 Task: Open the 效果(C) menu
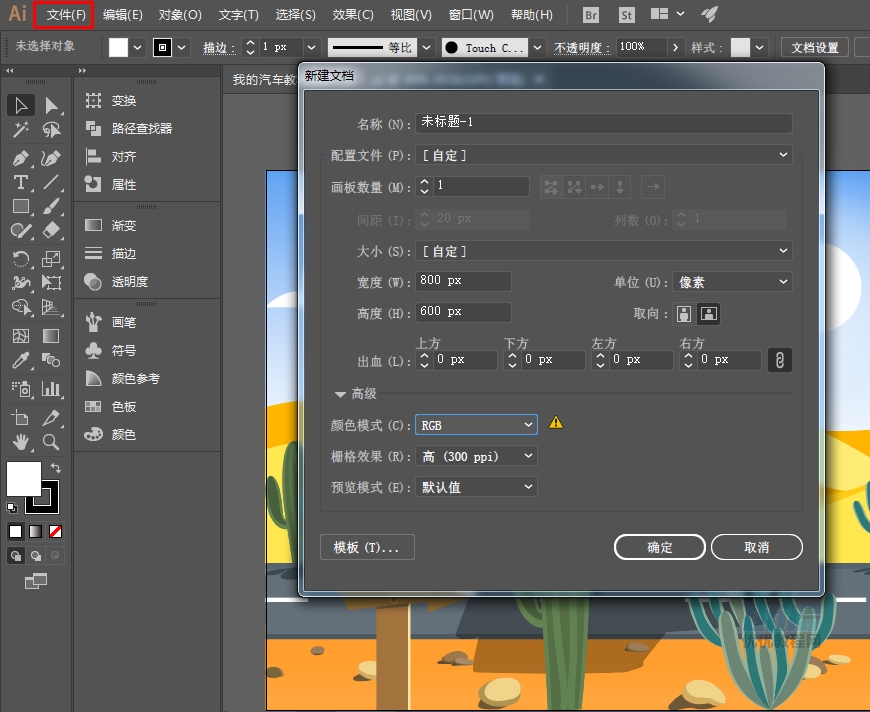(353, 15)
